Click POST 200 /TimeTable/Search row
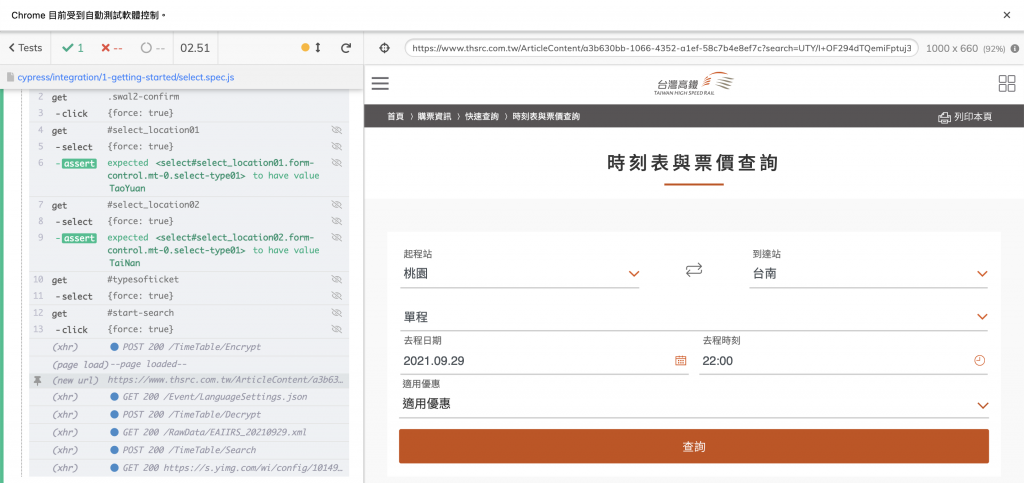The width and height of the screenshot is (1024, 483). (x=189, y=450)
